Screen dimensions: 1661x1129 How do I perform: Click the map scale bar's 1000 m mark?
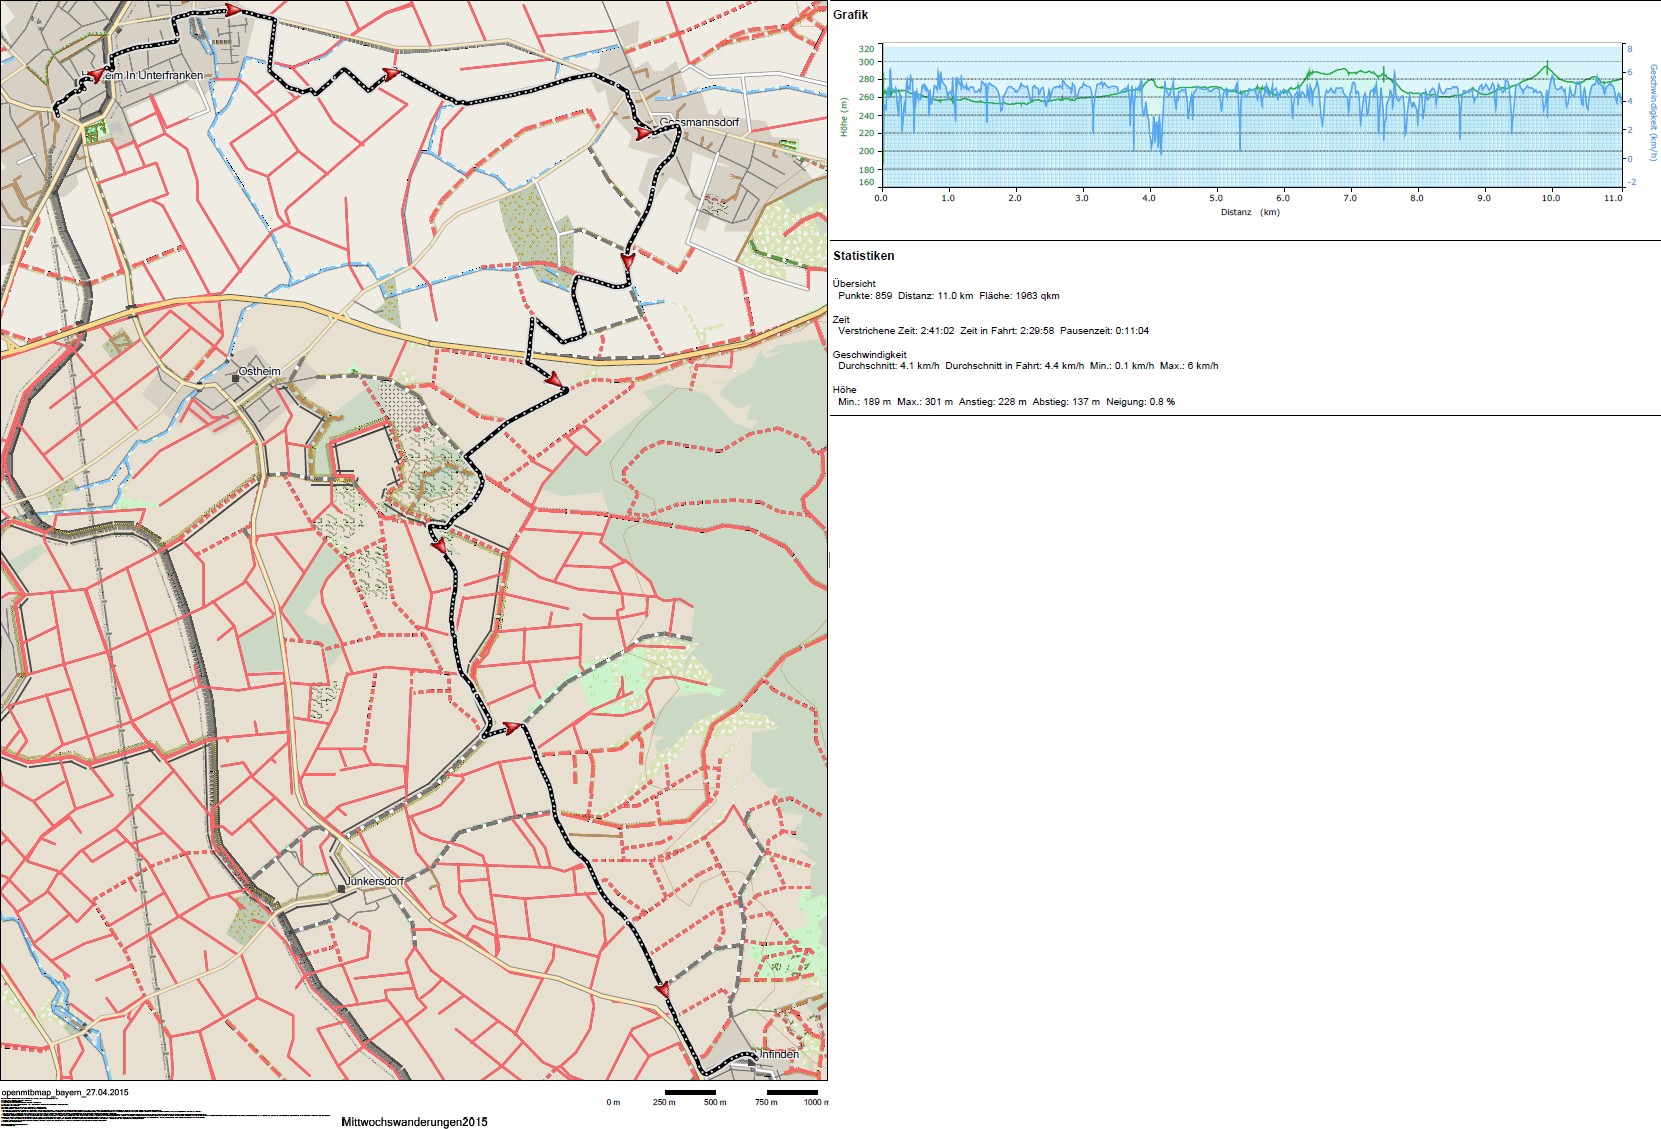click(x=814, y=1102)
